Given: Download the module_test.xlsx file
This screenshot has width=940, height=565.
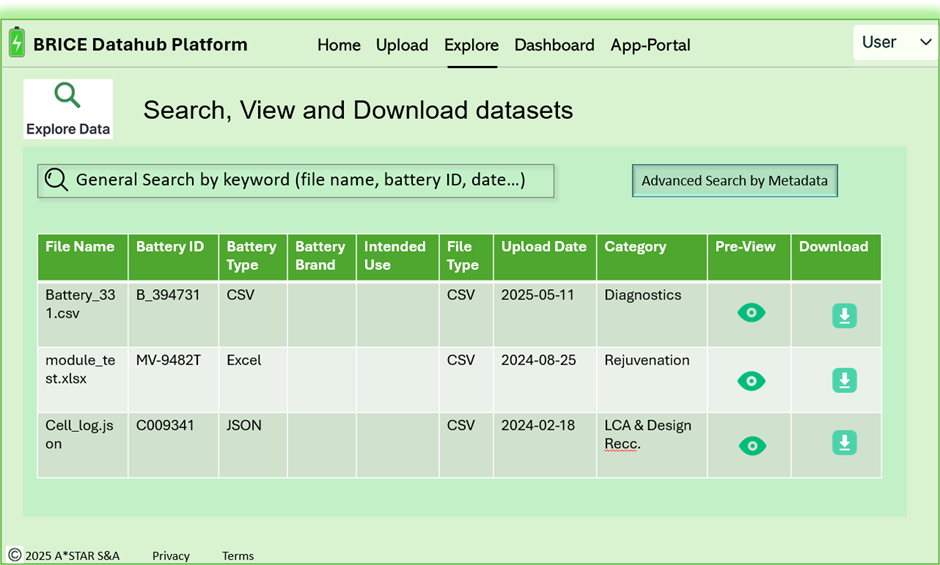Looking at the screenshot, I should [x=844, y=380].
